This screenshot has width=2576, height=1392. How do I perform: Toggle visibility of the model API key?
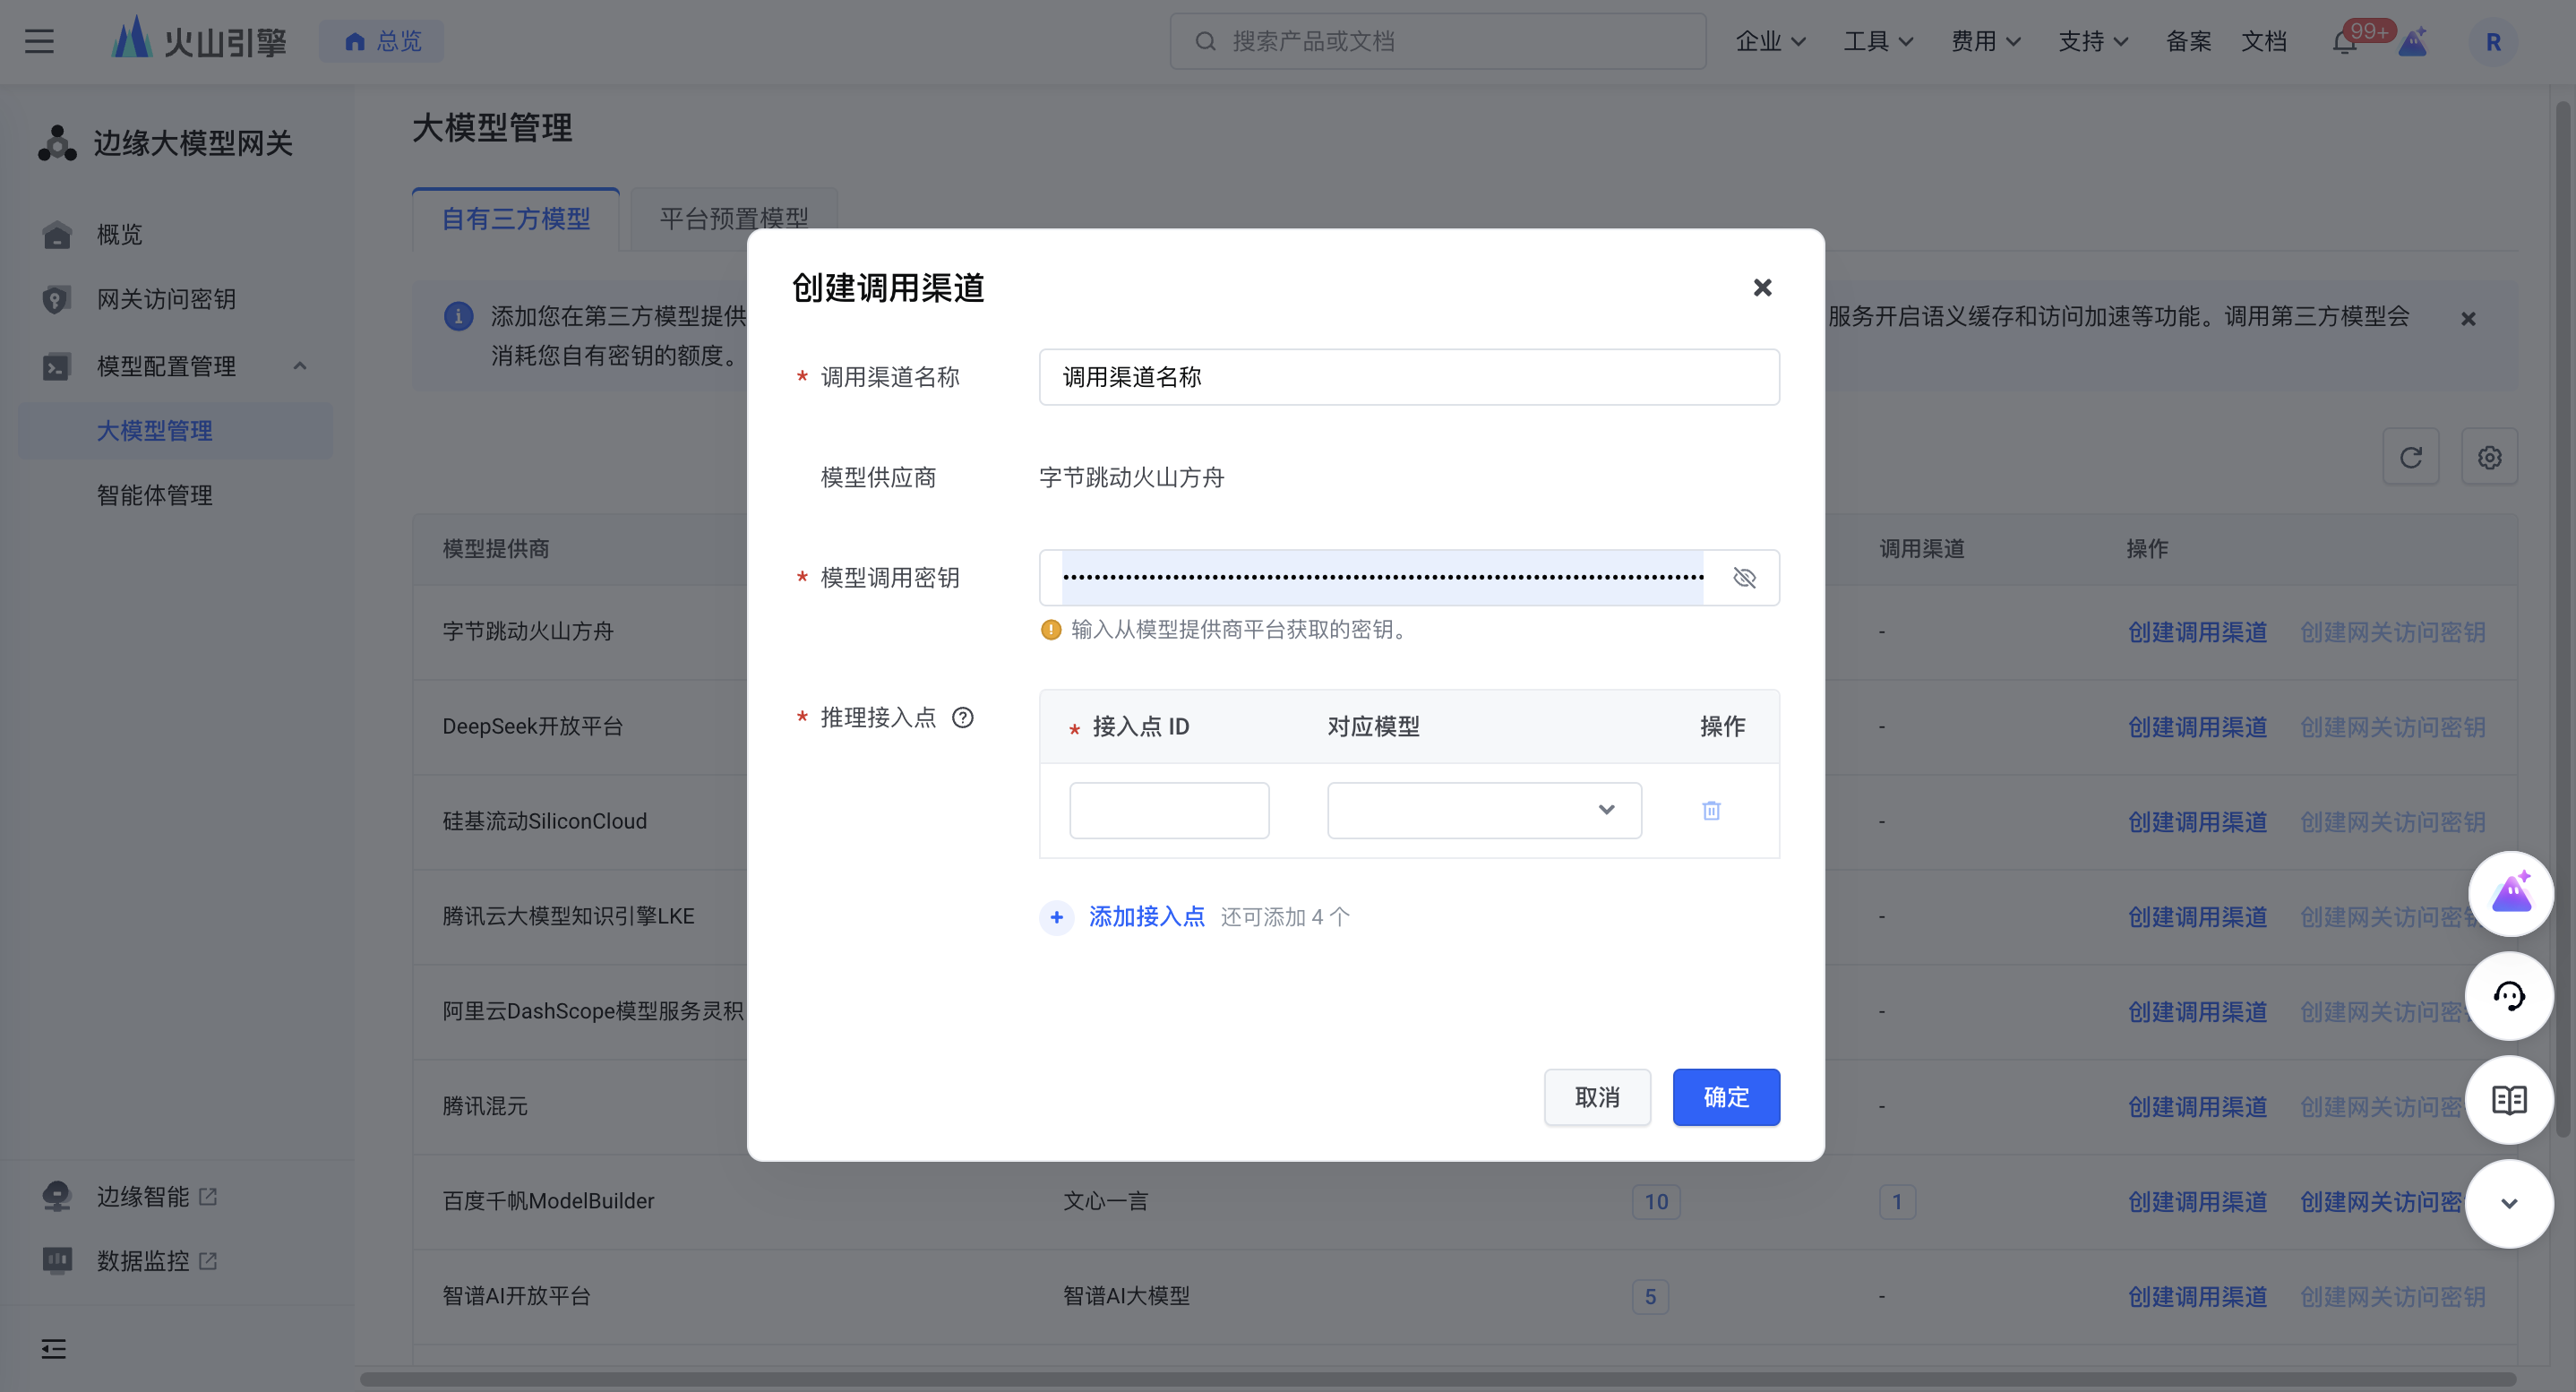tap(1744, 578)
